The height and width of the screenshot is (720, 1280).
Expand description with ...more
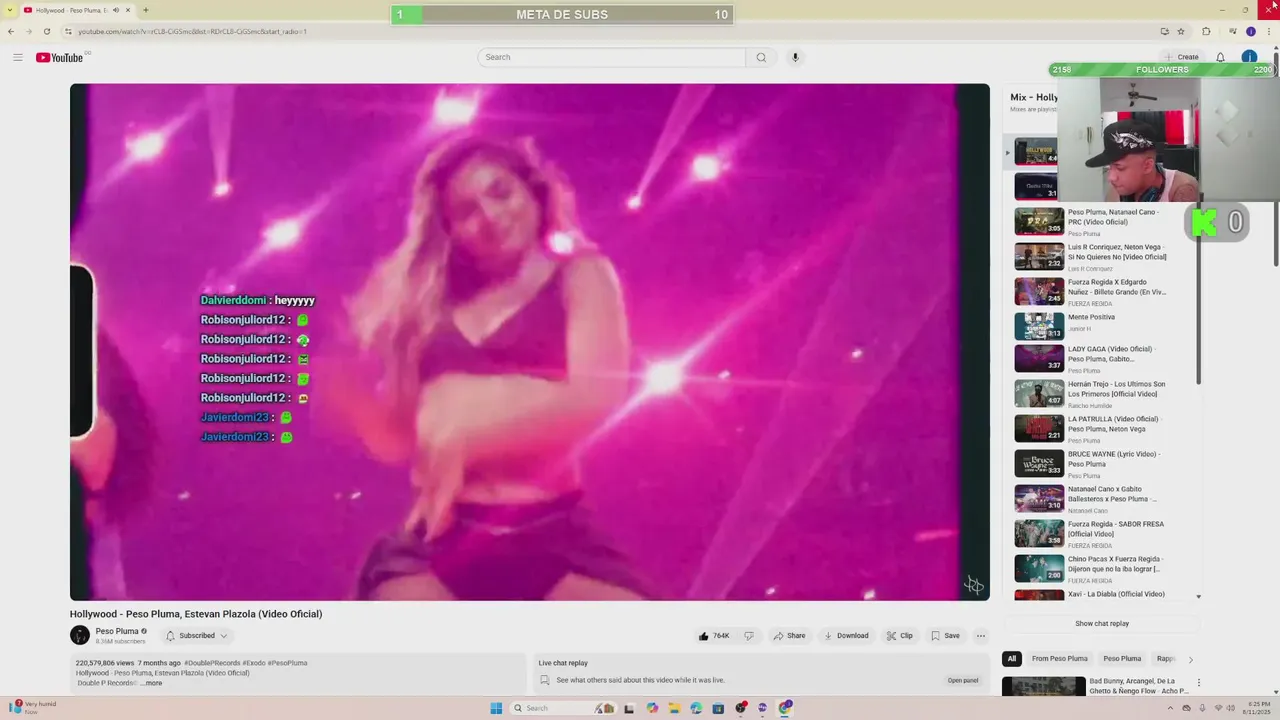pos(151,683)
